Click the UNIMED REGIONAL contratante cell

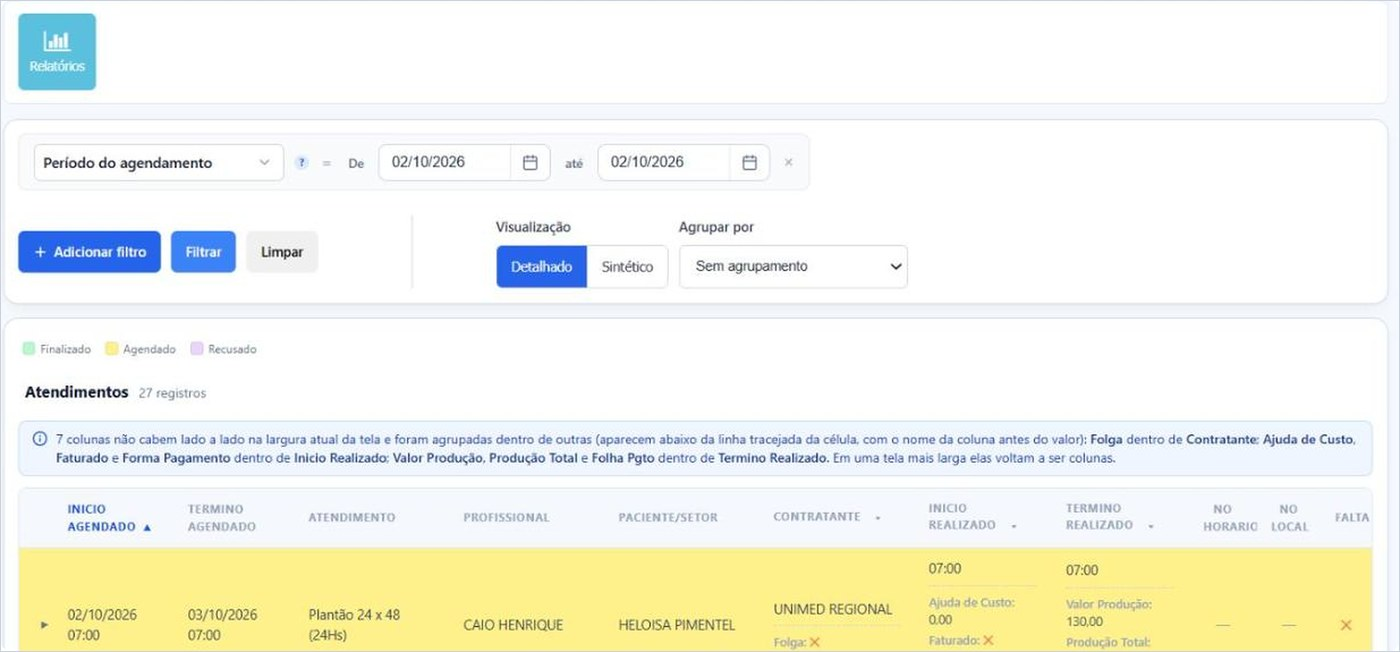tap(833, 609)
